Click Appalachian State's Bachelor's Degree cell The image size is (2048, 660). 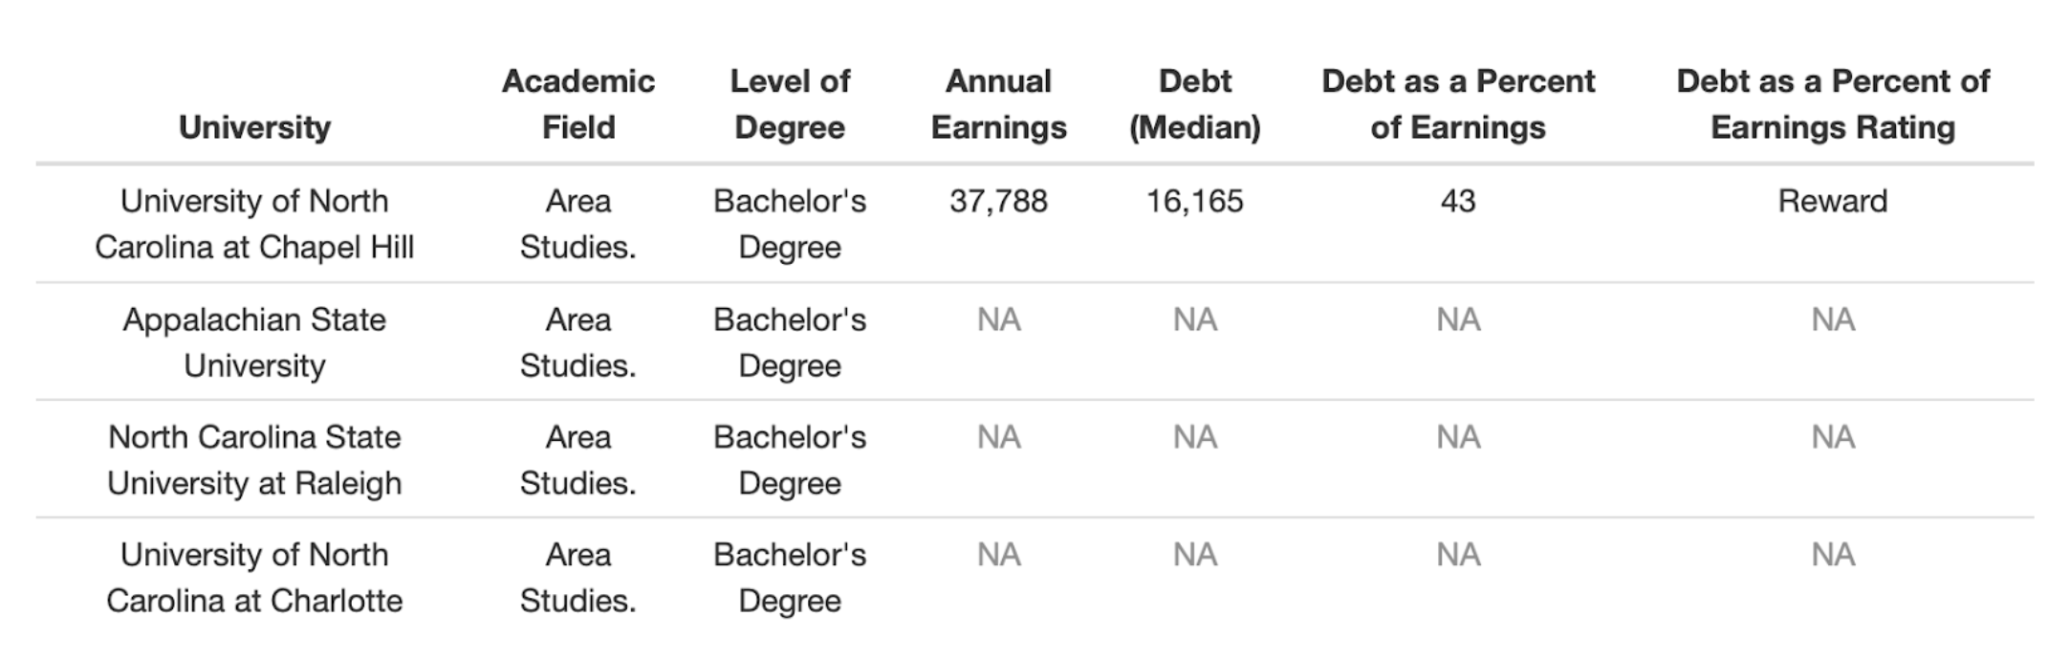click(789, 342)
